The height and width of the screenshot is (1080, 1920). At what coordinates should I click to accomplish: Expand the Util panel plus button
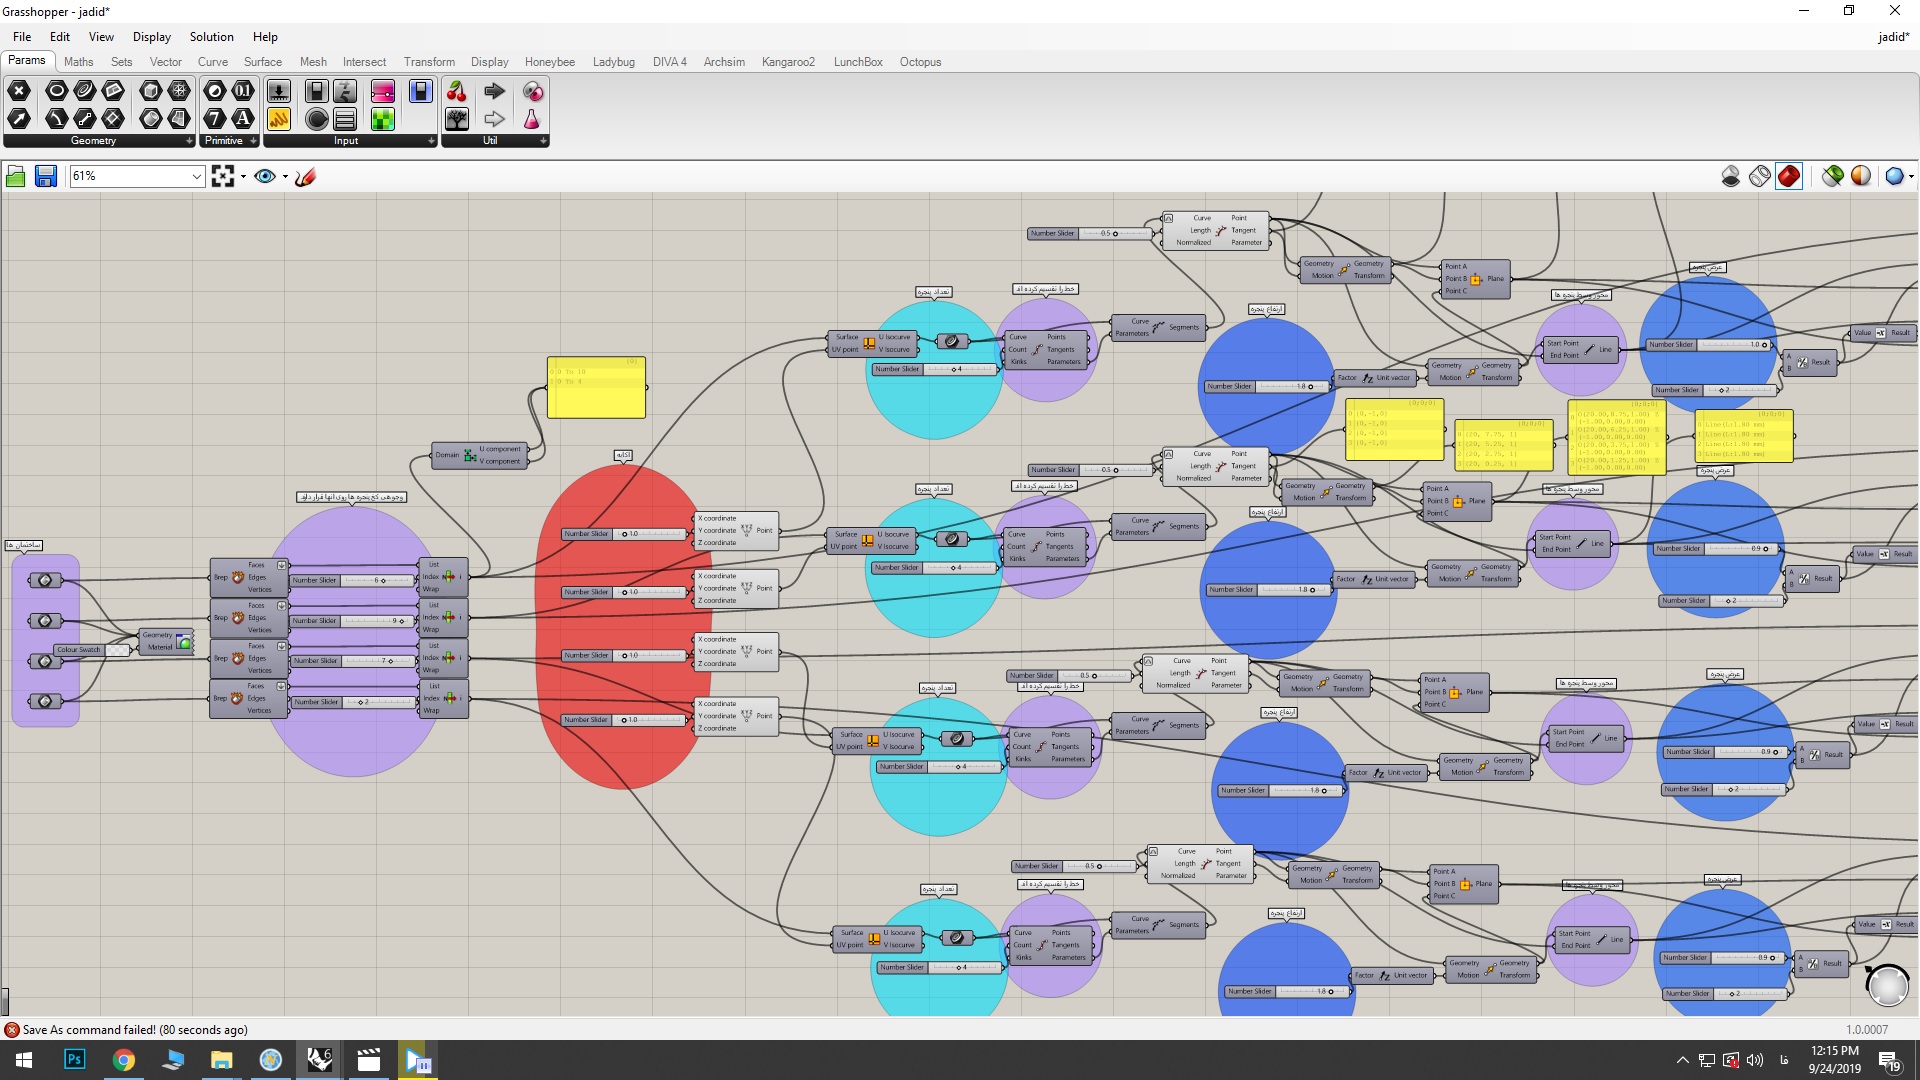click(543, 141)
